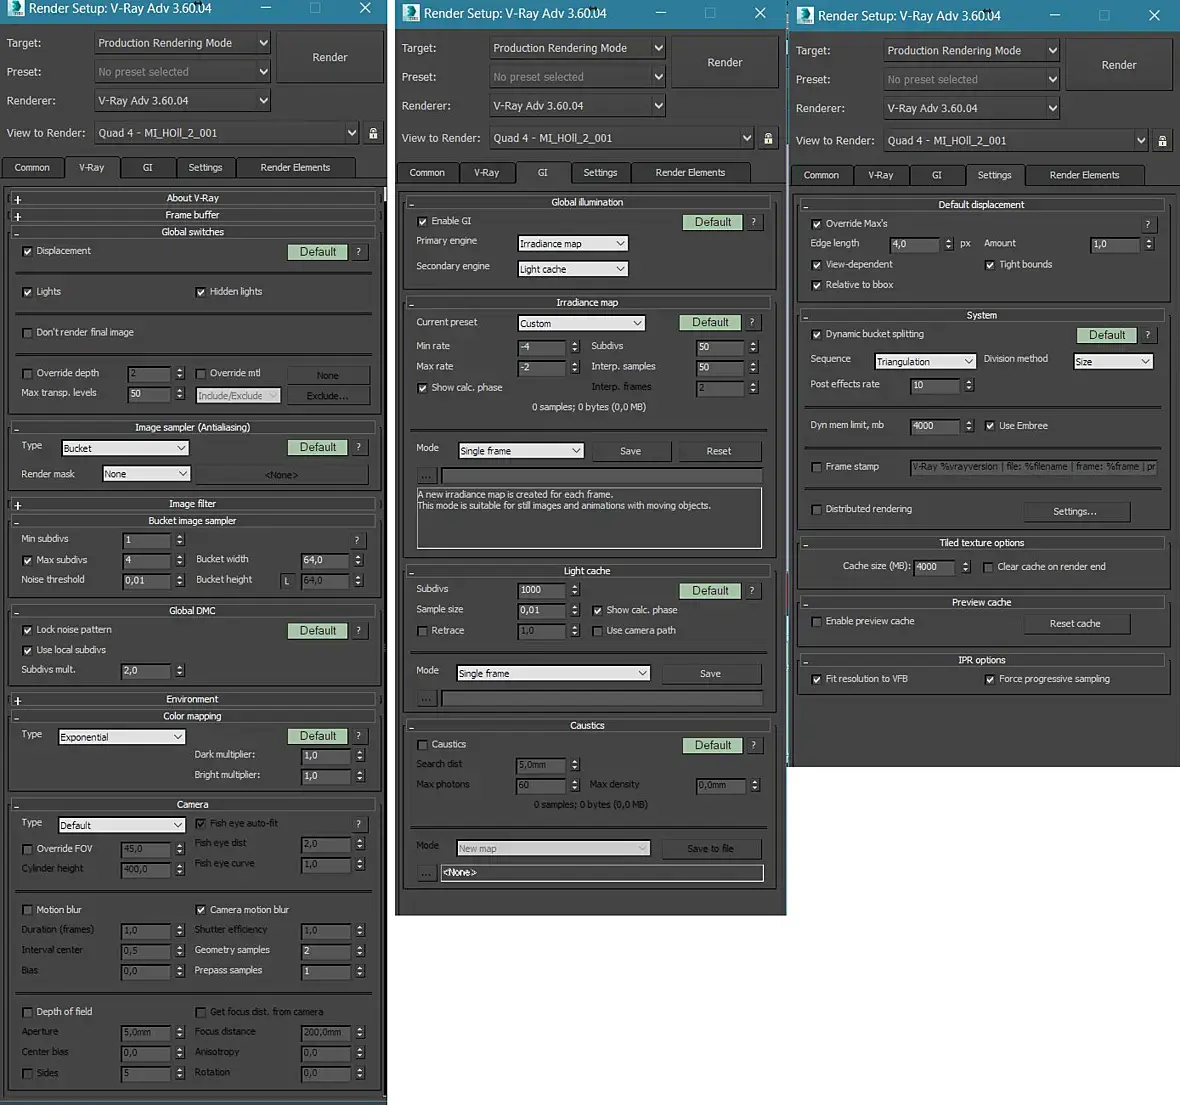Click Exclude... button

click(x=327, y=396)
